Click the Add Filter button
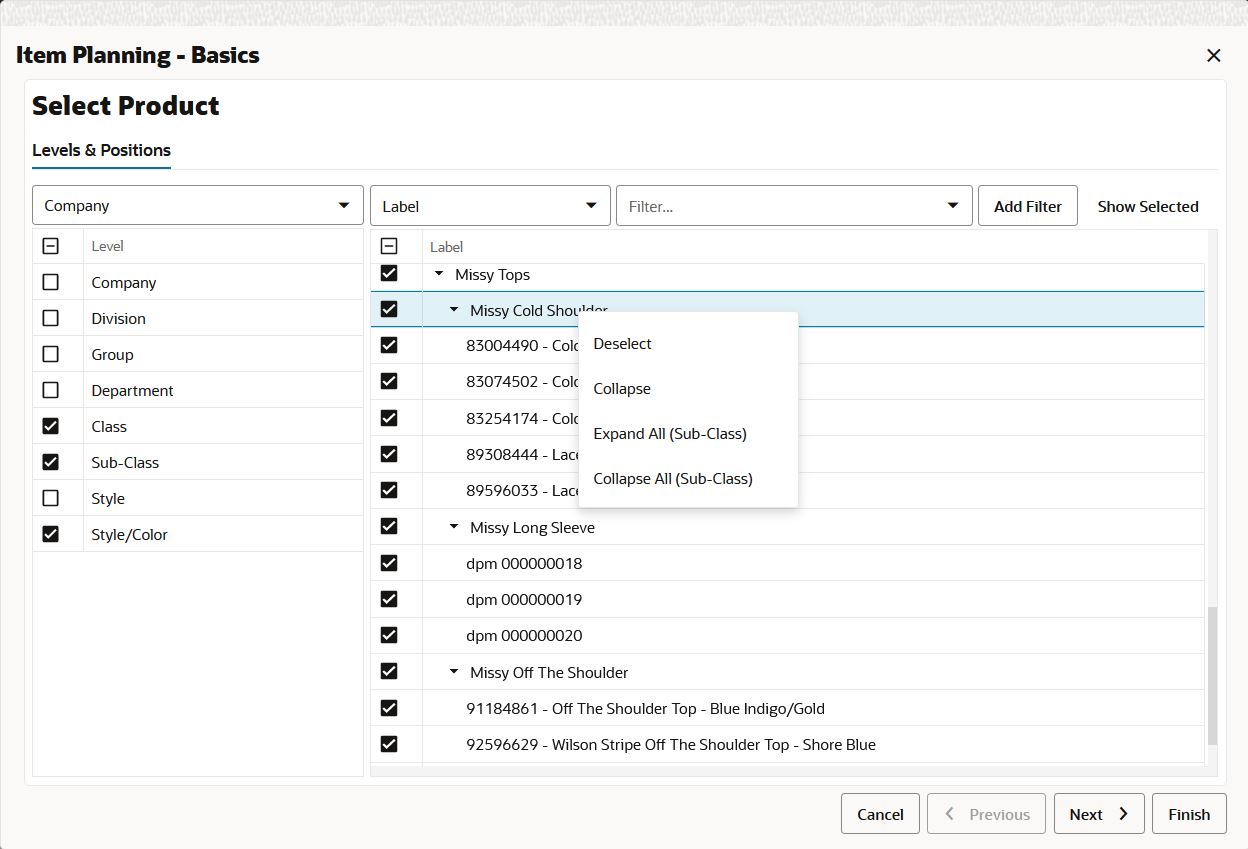This screenshot has width=1248, height=849. pyautogui.click(x=1028, y=206)
